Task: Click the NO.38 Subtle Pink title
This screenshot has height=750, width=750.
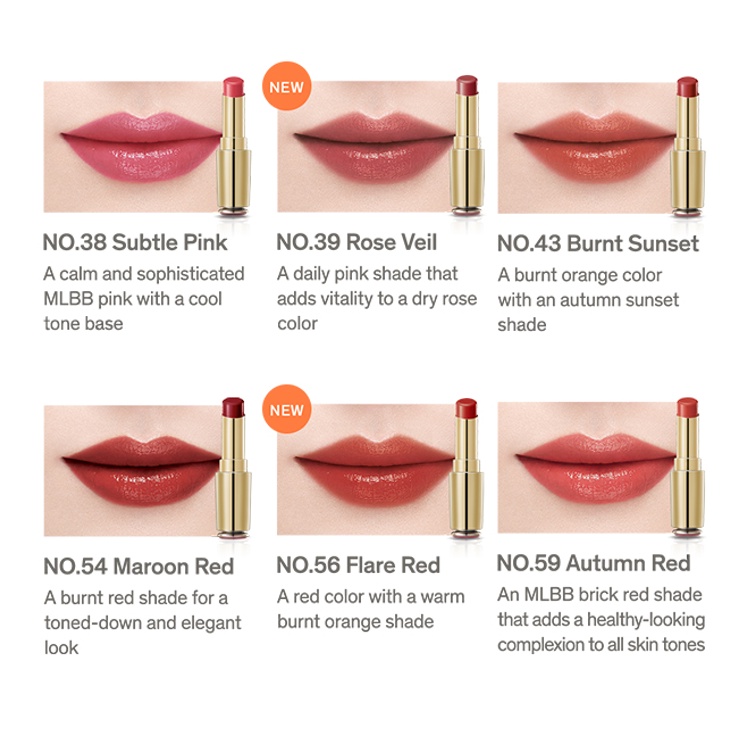Action: click(x=135, y=242)
